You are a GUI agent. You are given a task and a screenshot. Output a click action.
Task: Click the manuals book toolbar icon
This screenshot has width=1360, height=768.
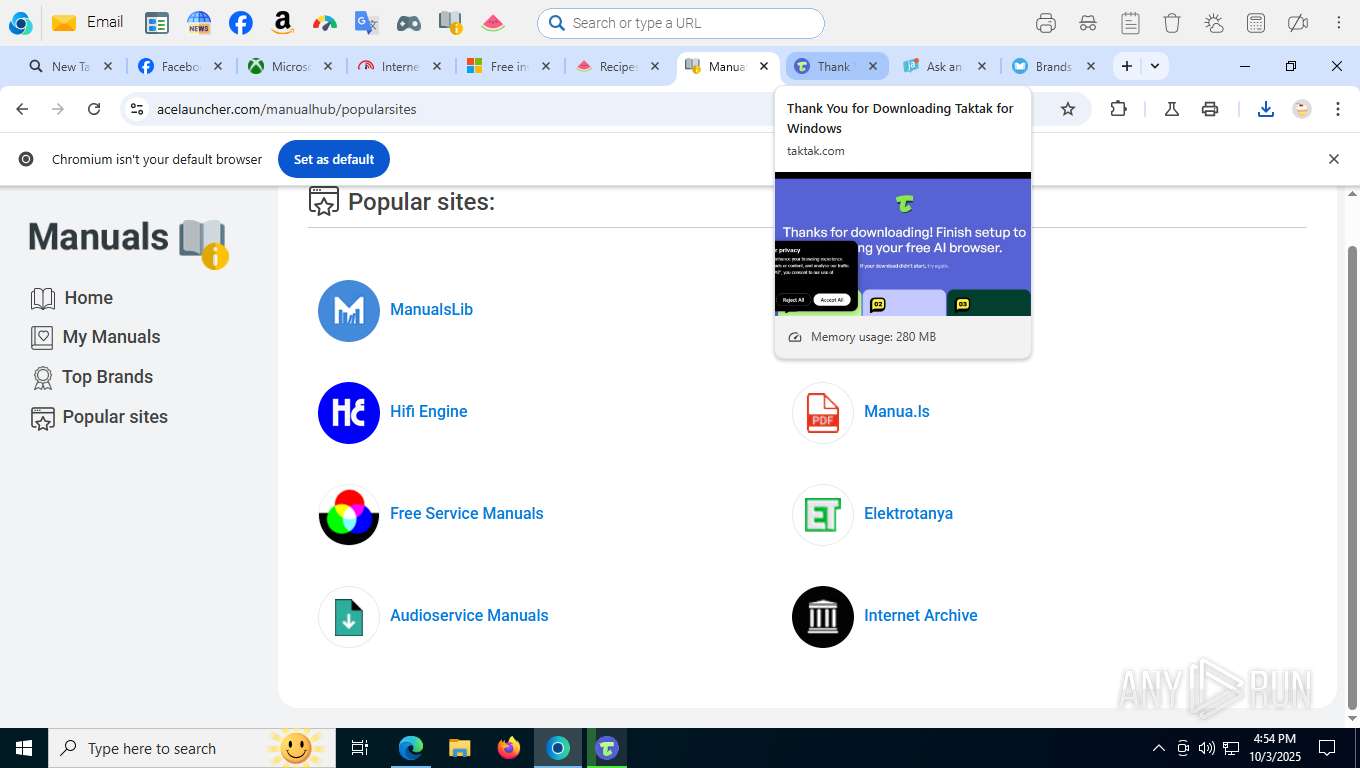point(451,22)
